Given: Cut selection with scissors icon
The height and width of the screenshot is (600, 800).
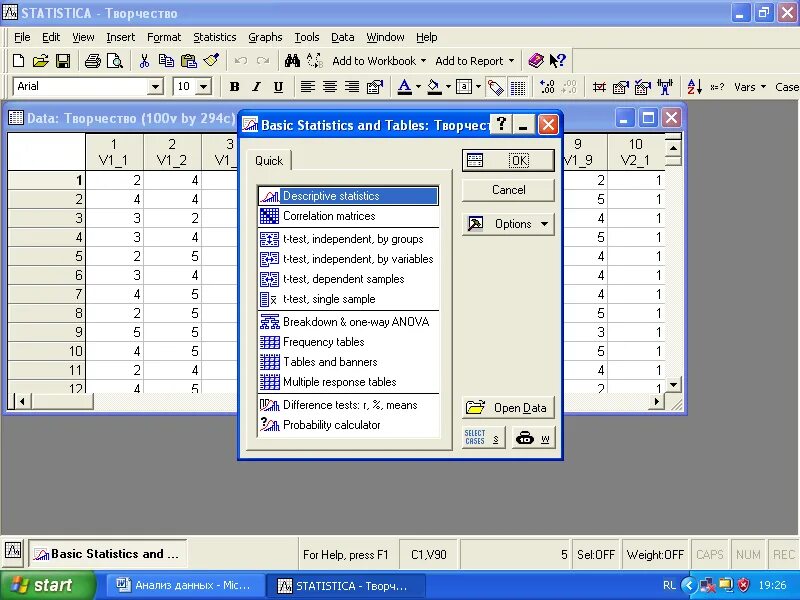Looking at the screenshot, I should [144, 61].
